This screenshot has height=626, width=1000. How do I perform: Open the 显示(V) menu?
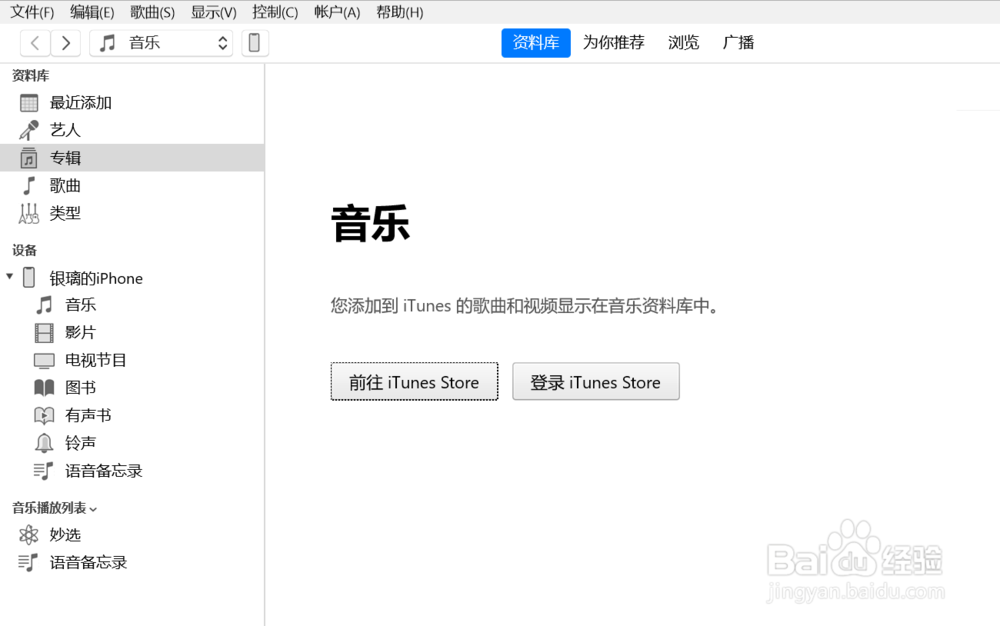point(214,12)
